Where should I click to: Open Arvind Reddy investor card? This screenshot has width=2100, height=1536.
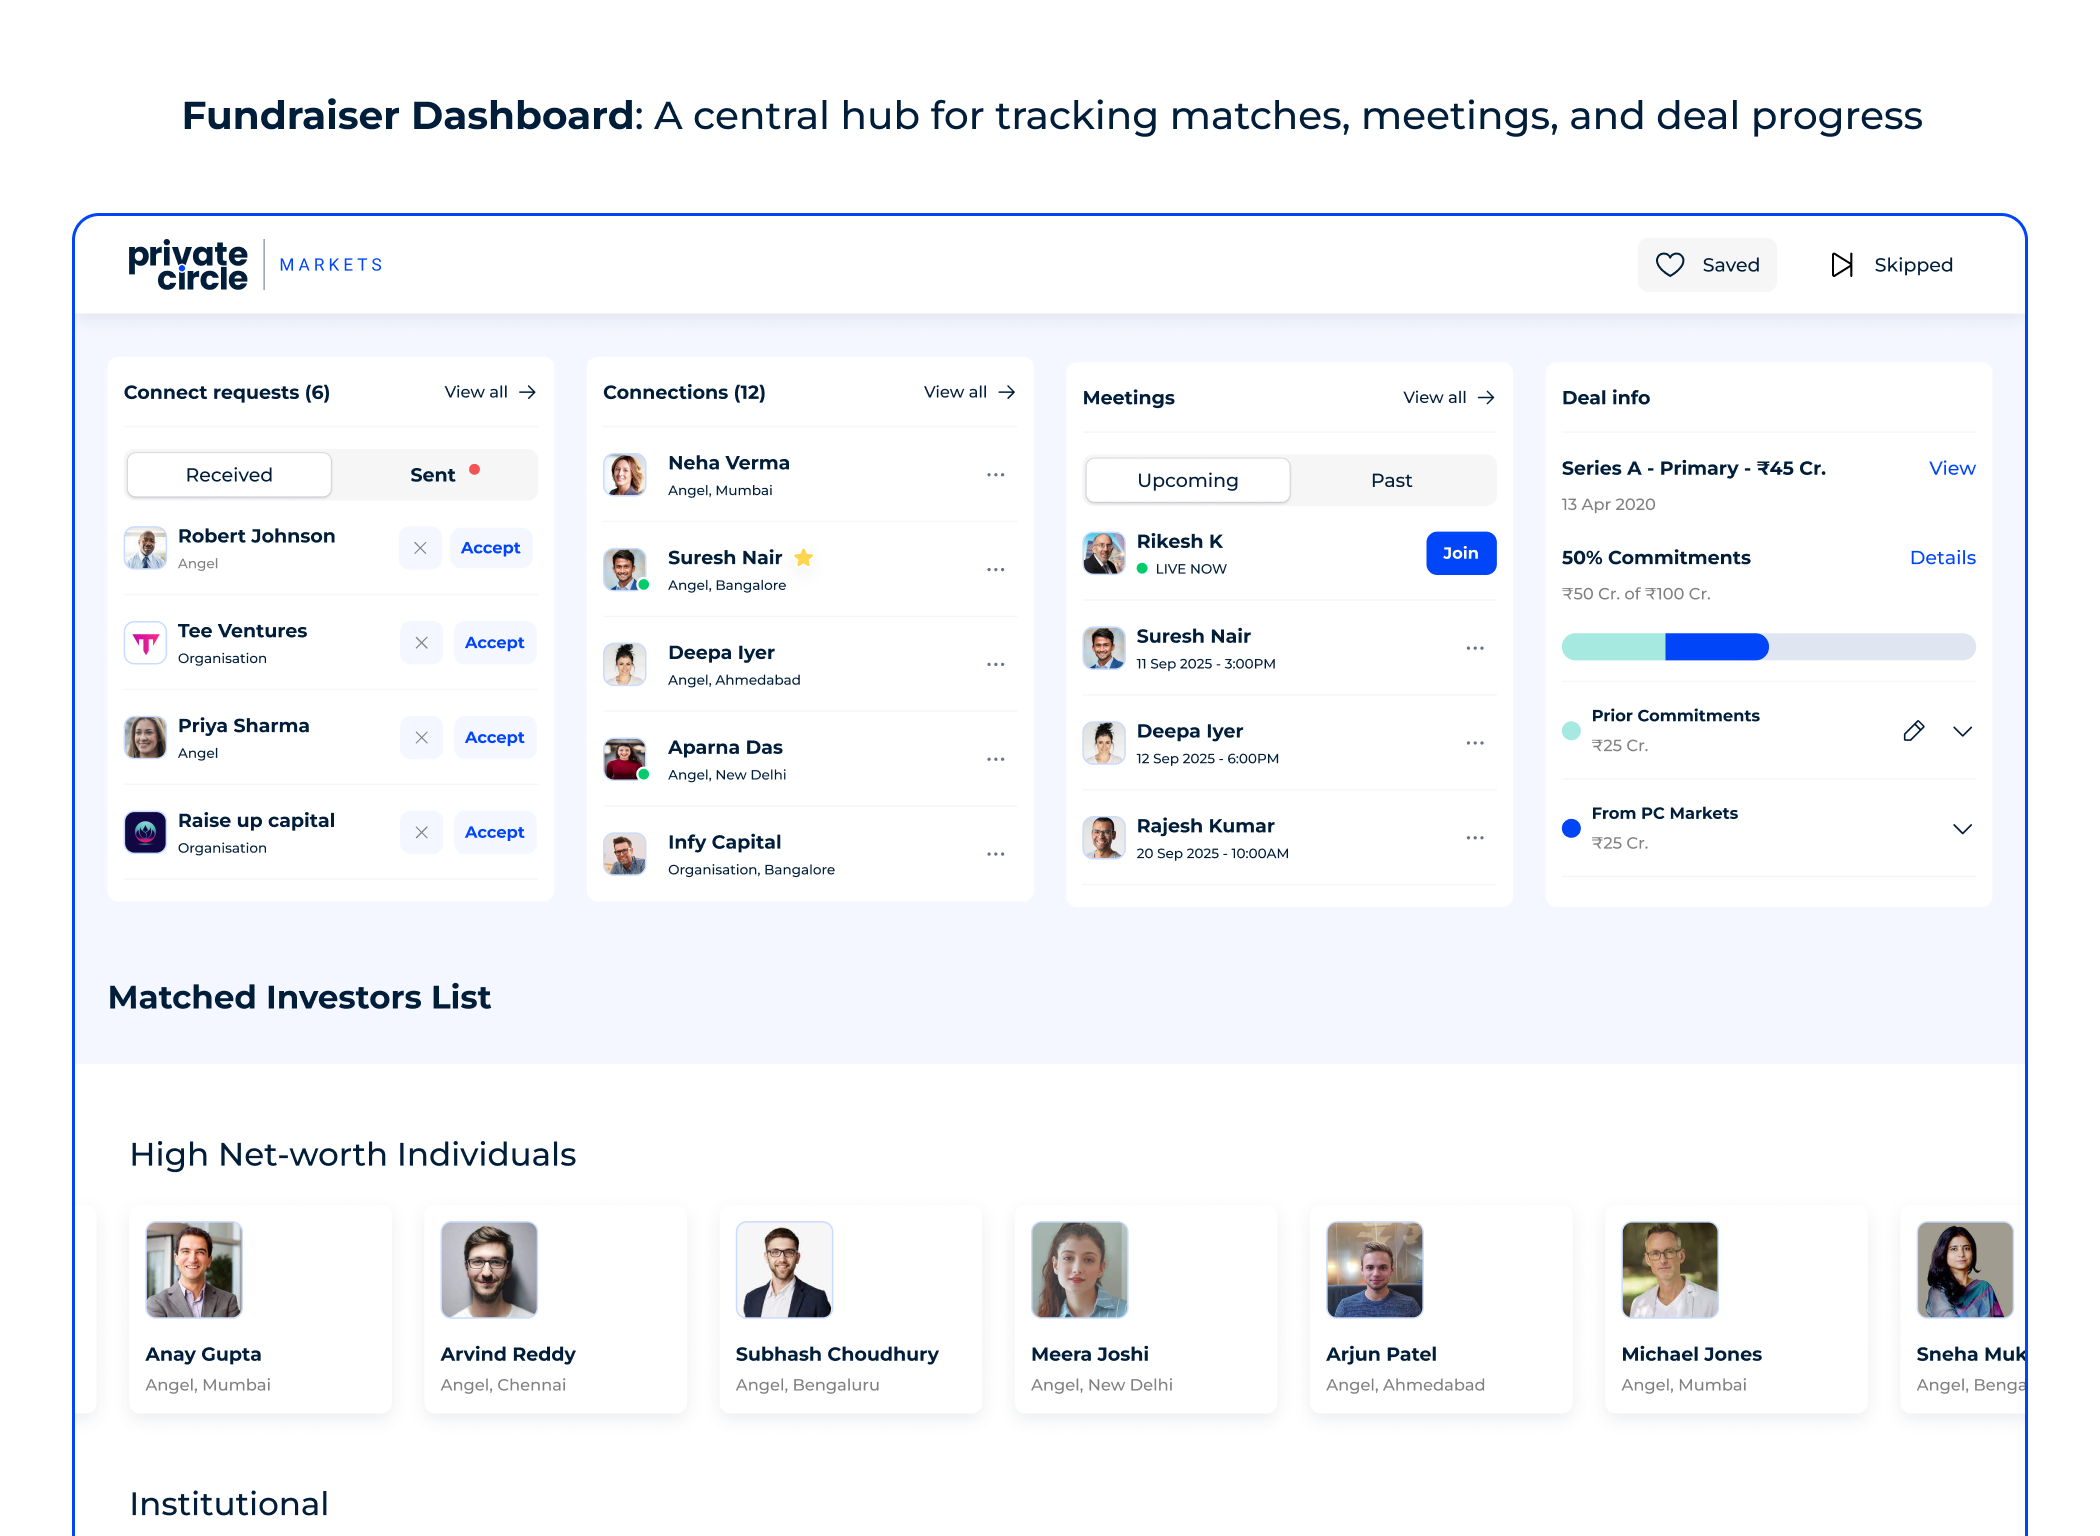(555, 1309)
